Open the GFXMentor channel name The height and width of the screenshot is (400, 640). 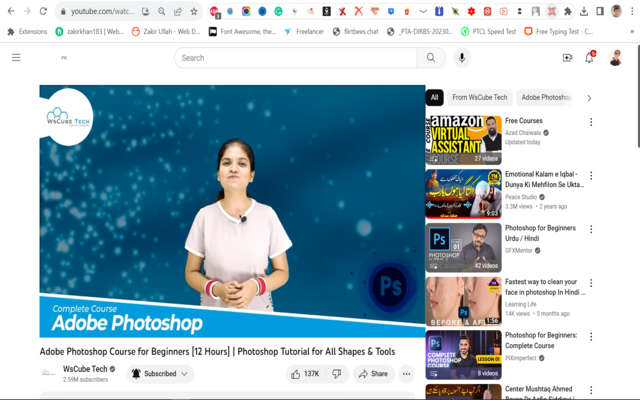[x=519, y=251]
